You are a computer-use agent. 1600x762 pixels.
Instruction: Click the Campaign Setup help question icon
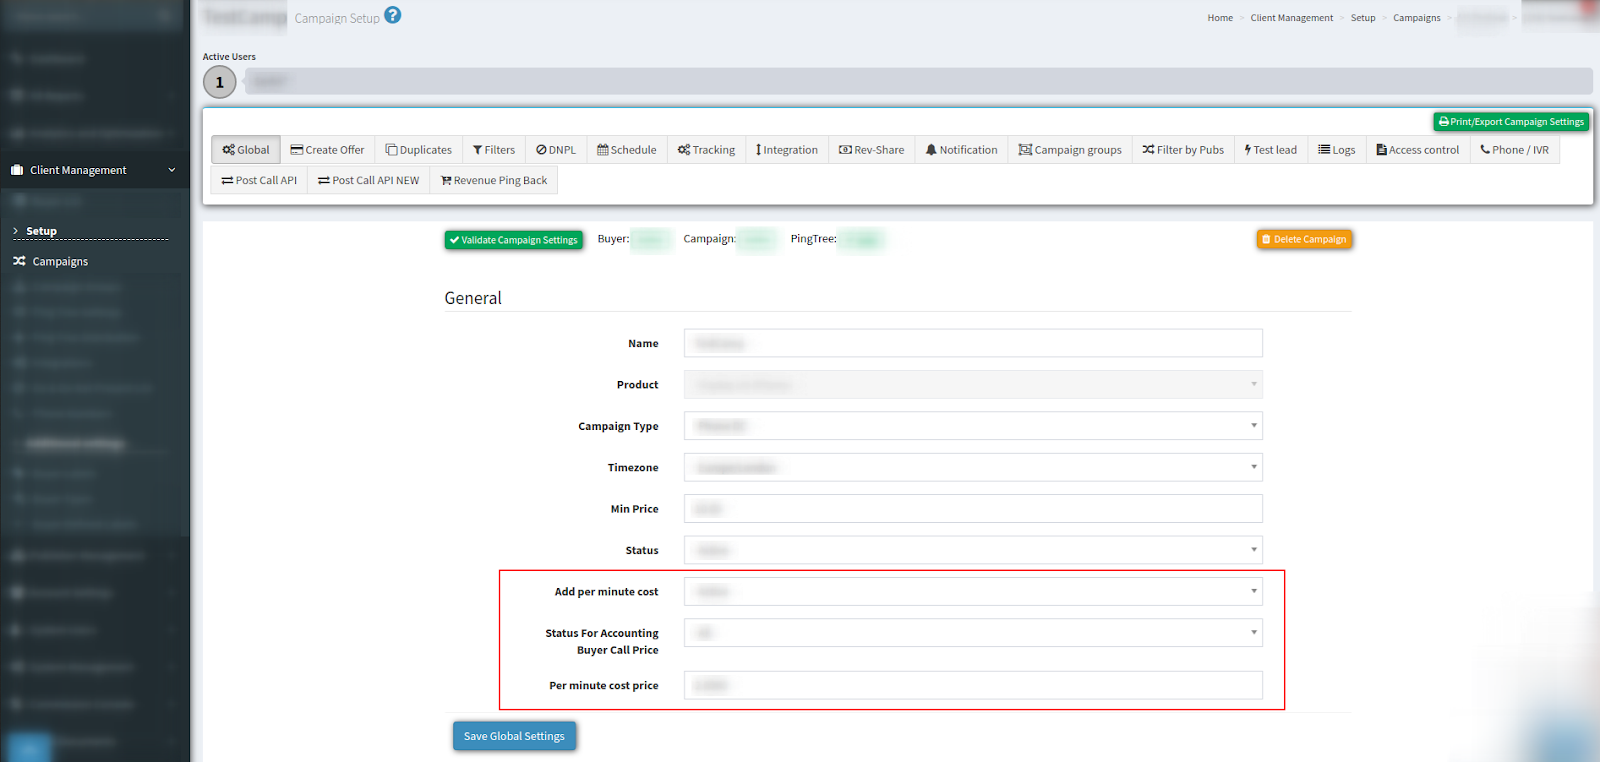tap(393, 15)
